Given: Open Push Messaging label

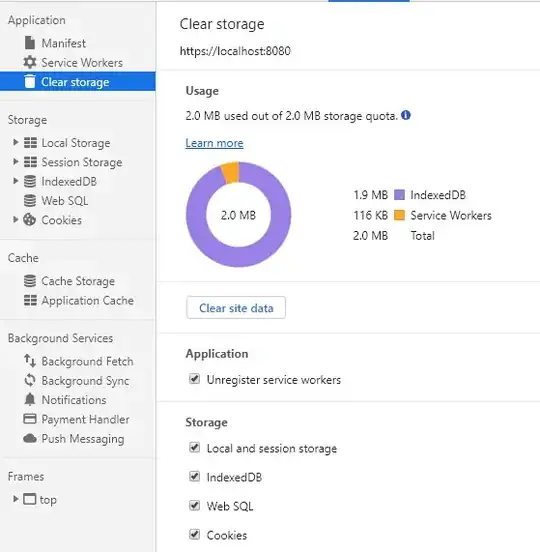Looking at the screenshot, I should (x=83, y=439).
